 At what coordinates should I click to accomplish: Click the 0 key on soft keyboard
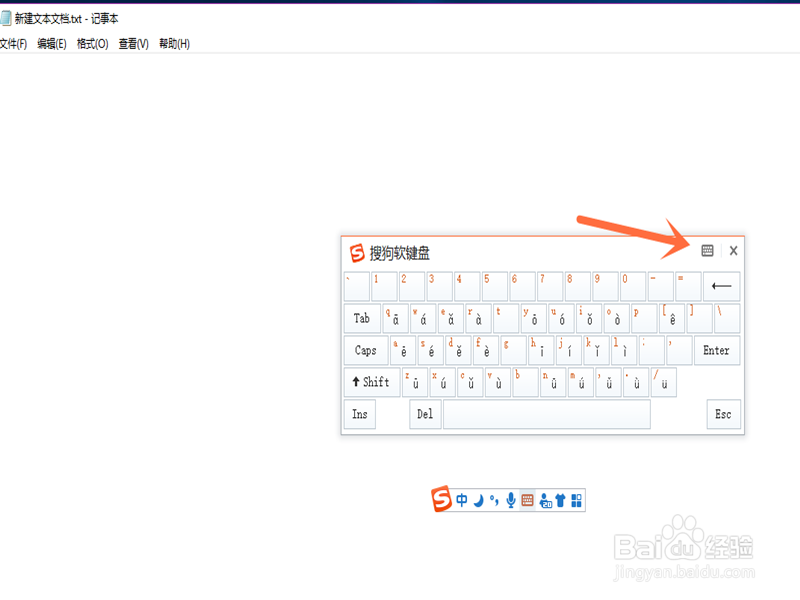pyautogui.click(x=633, y=286)
